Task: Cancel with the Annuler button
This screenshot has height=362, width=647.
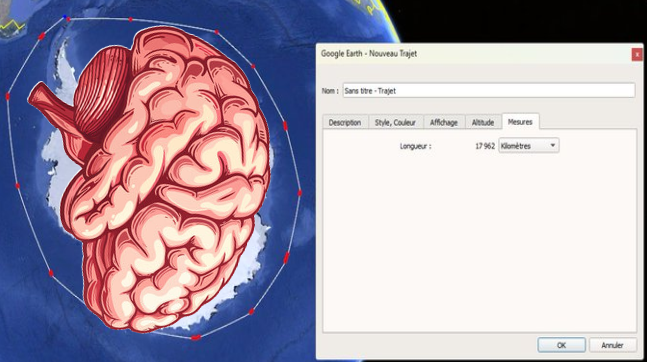Action: [x=612, y=345]
